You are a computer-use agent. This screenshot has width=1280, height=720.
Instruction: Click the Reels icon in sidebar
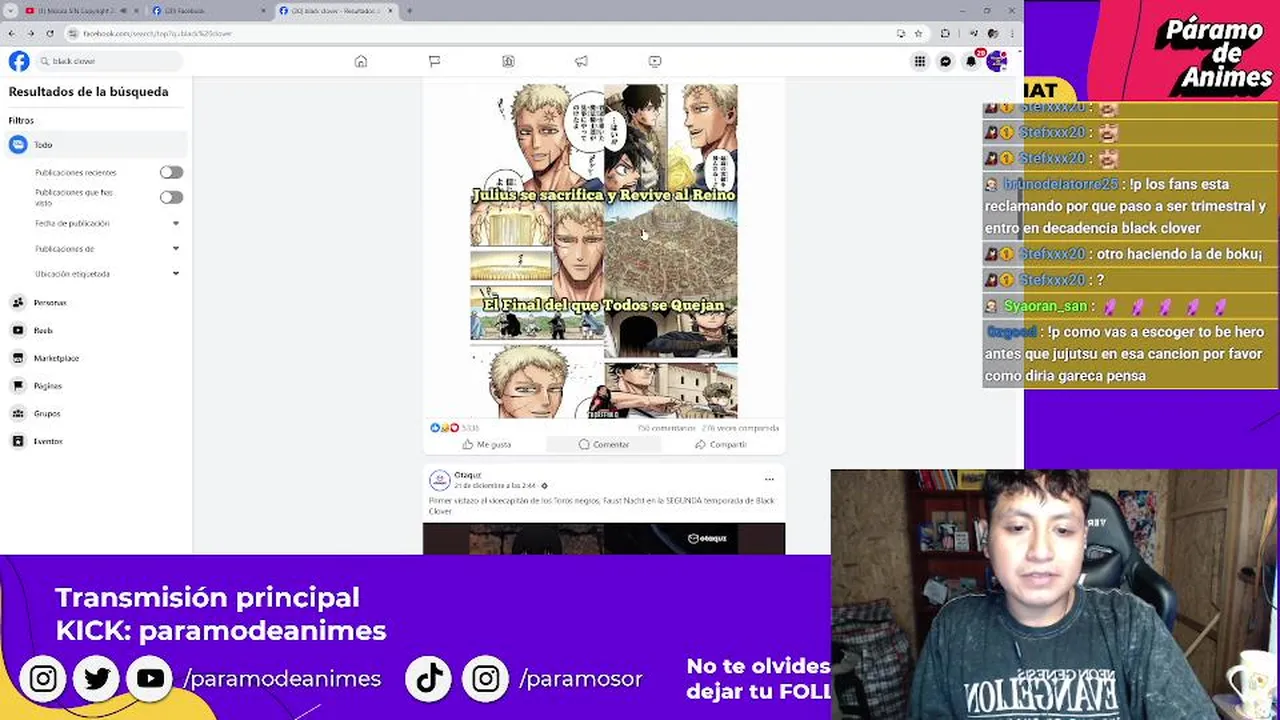pos(18,330)
